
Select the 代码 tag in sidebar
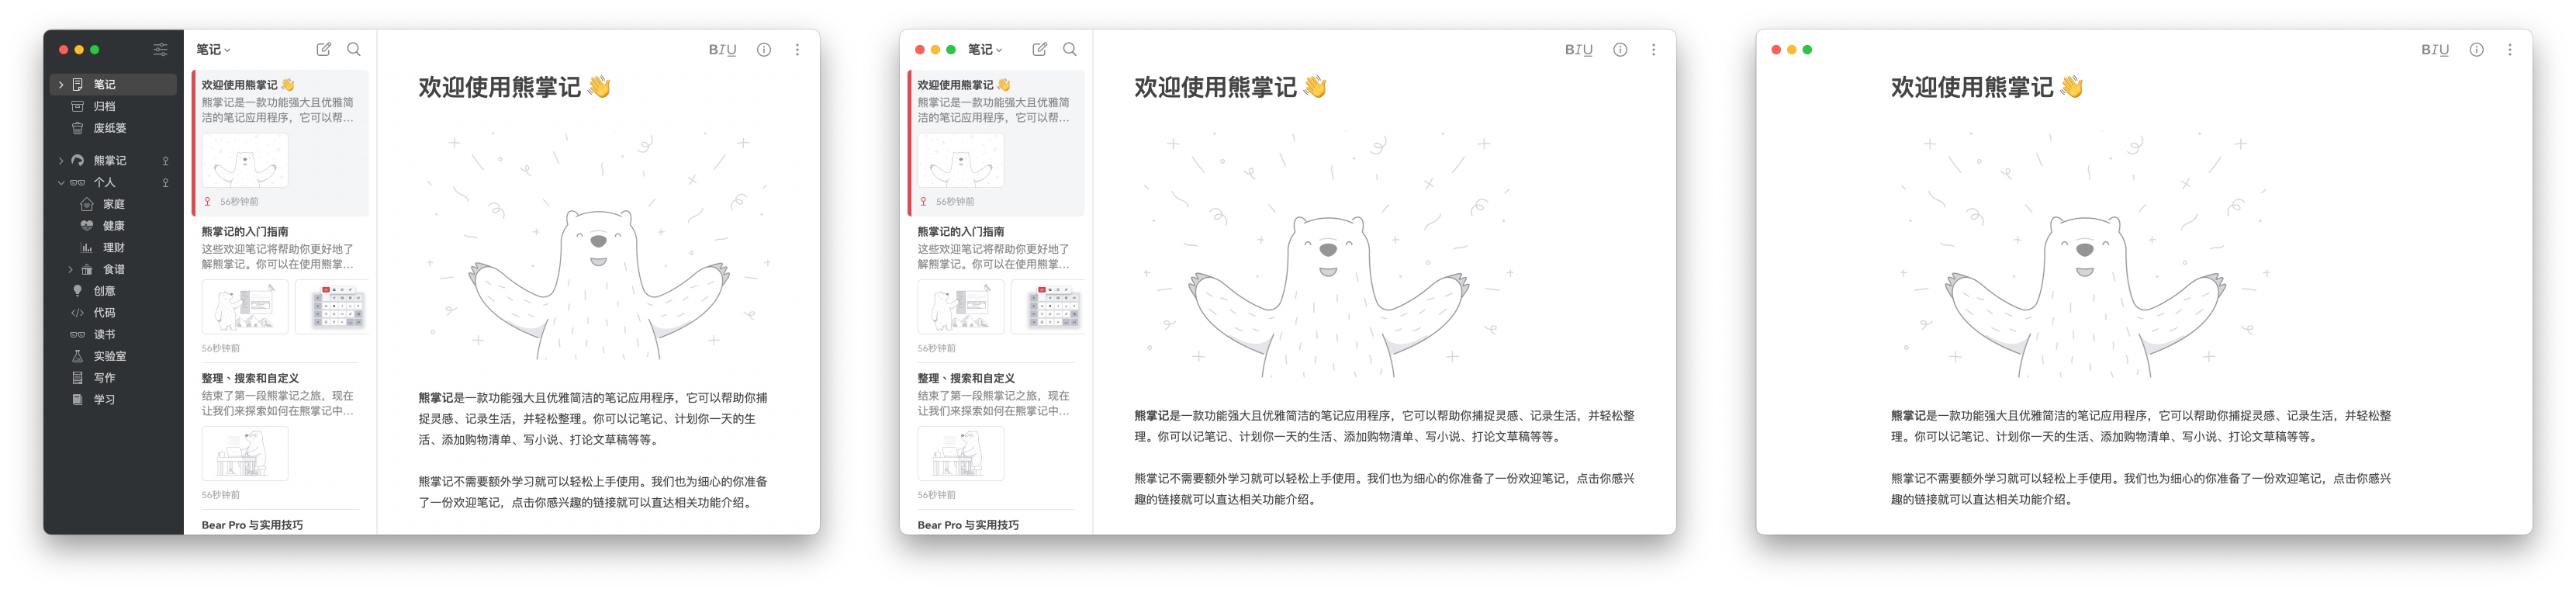tap(104, 313)
